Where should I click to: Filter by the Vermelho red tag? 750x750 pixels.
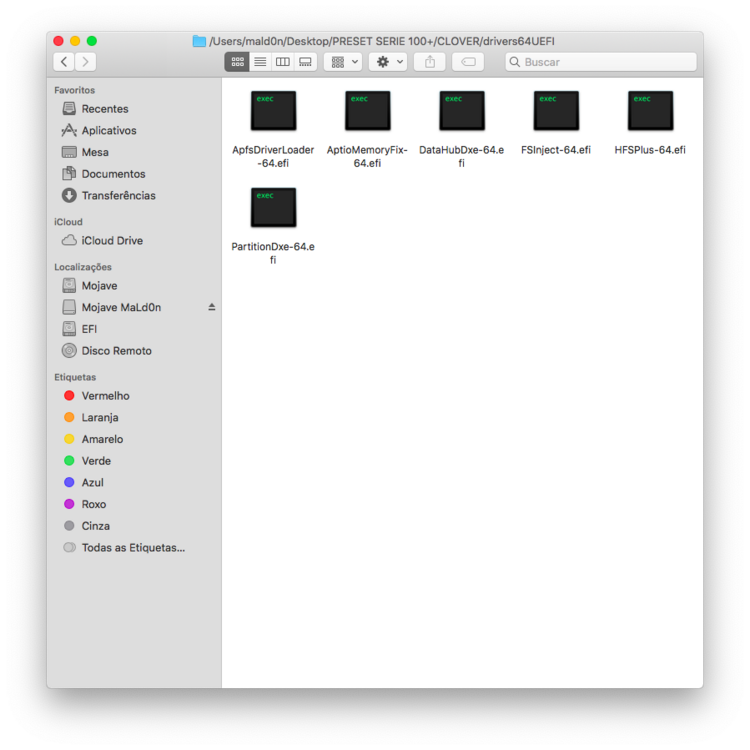tap(105, 396)
